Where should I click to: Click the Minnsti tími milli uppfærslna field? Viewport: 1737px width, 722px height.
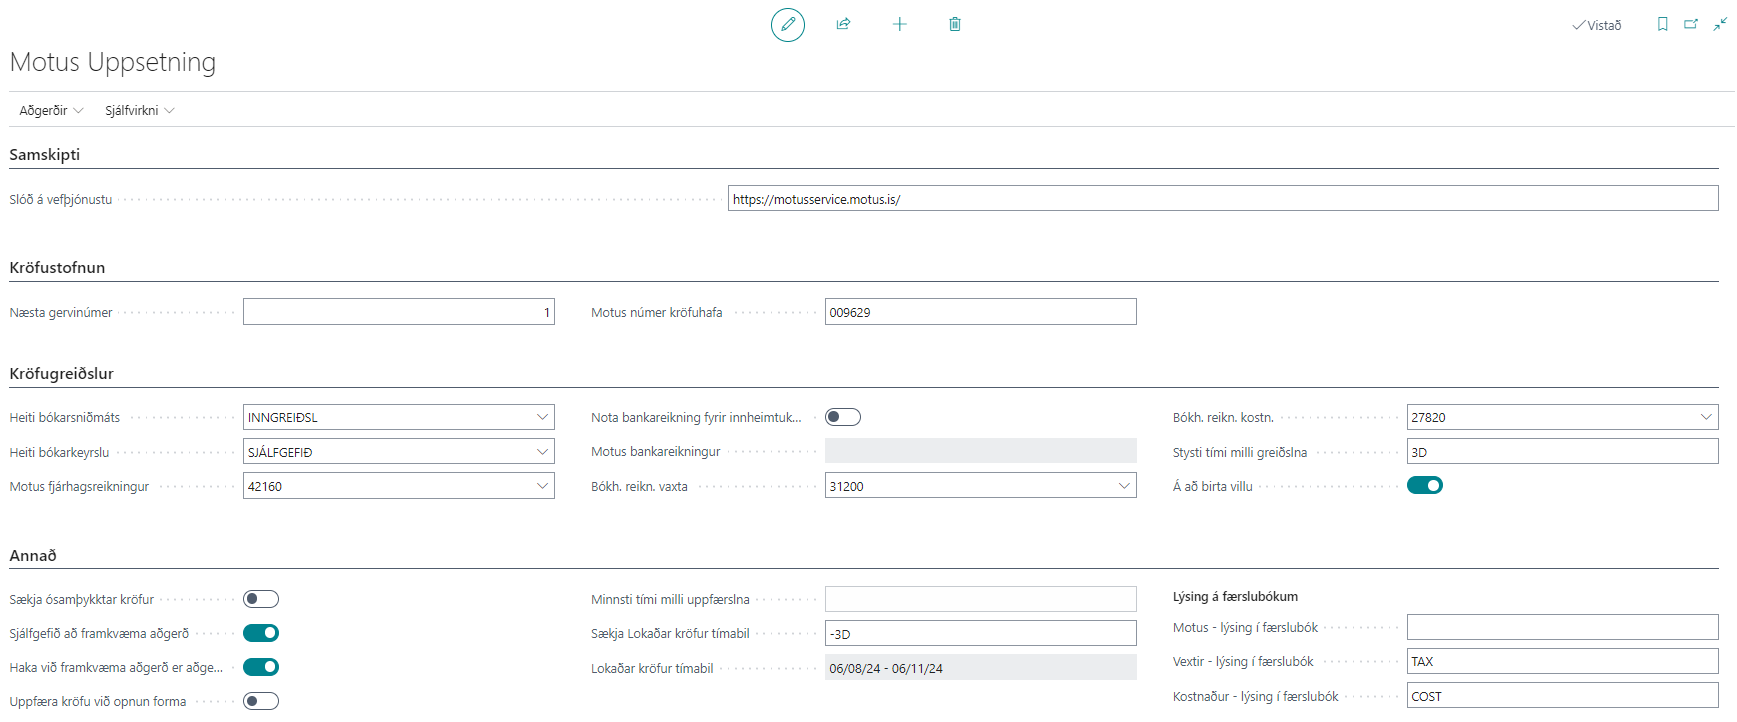tap(981, 599)
